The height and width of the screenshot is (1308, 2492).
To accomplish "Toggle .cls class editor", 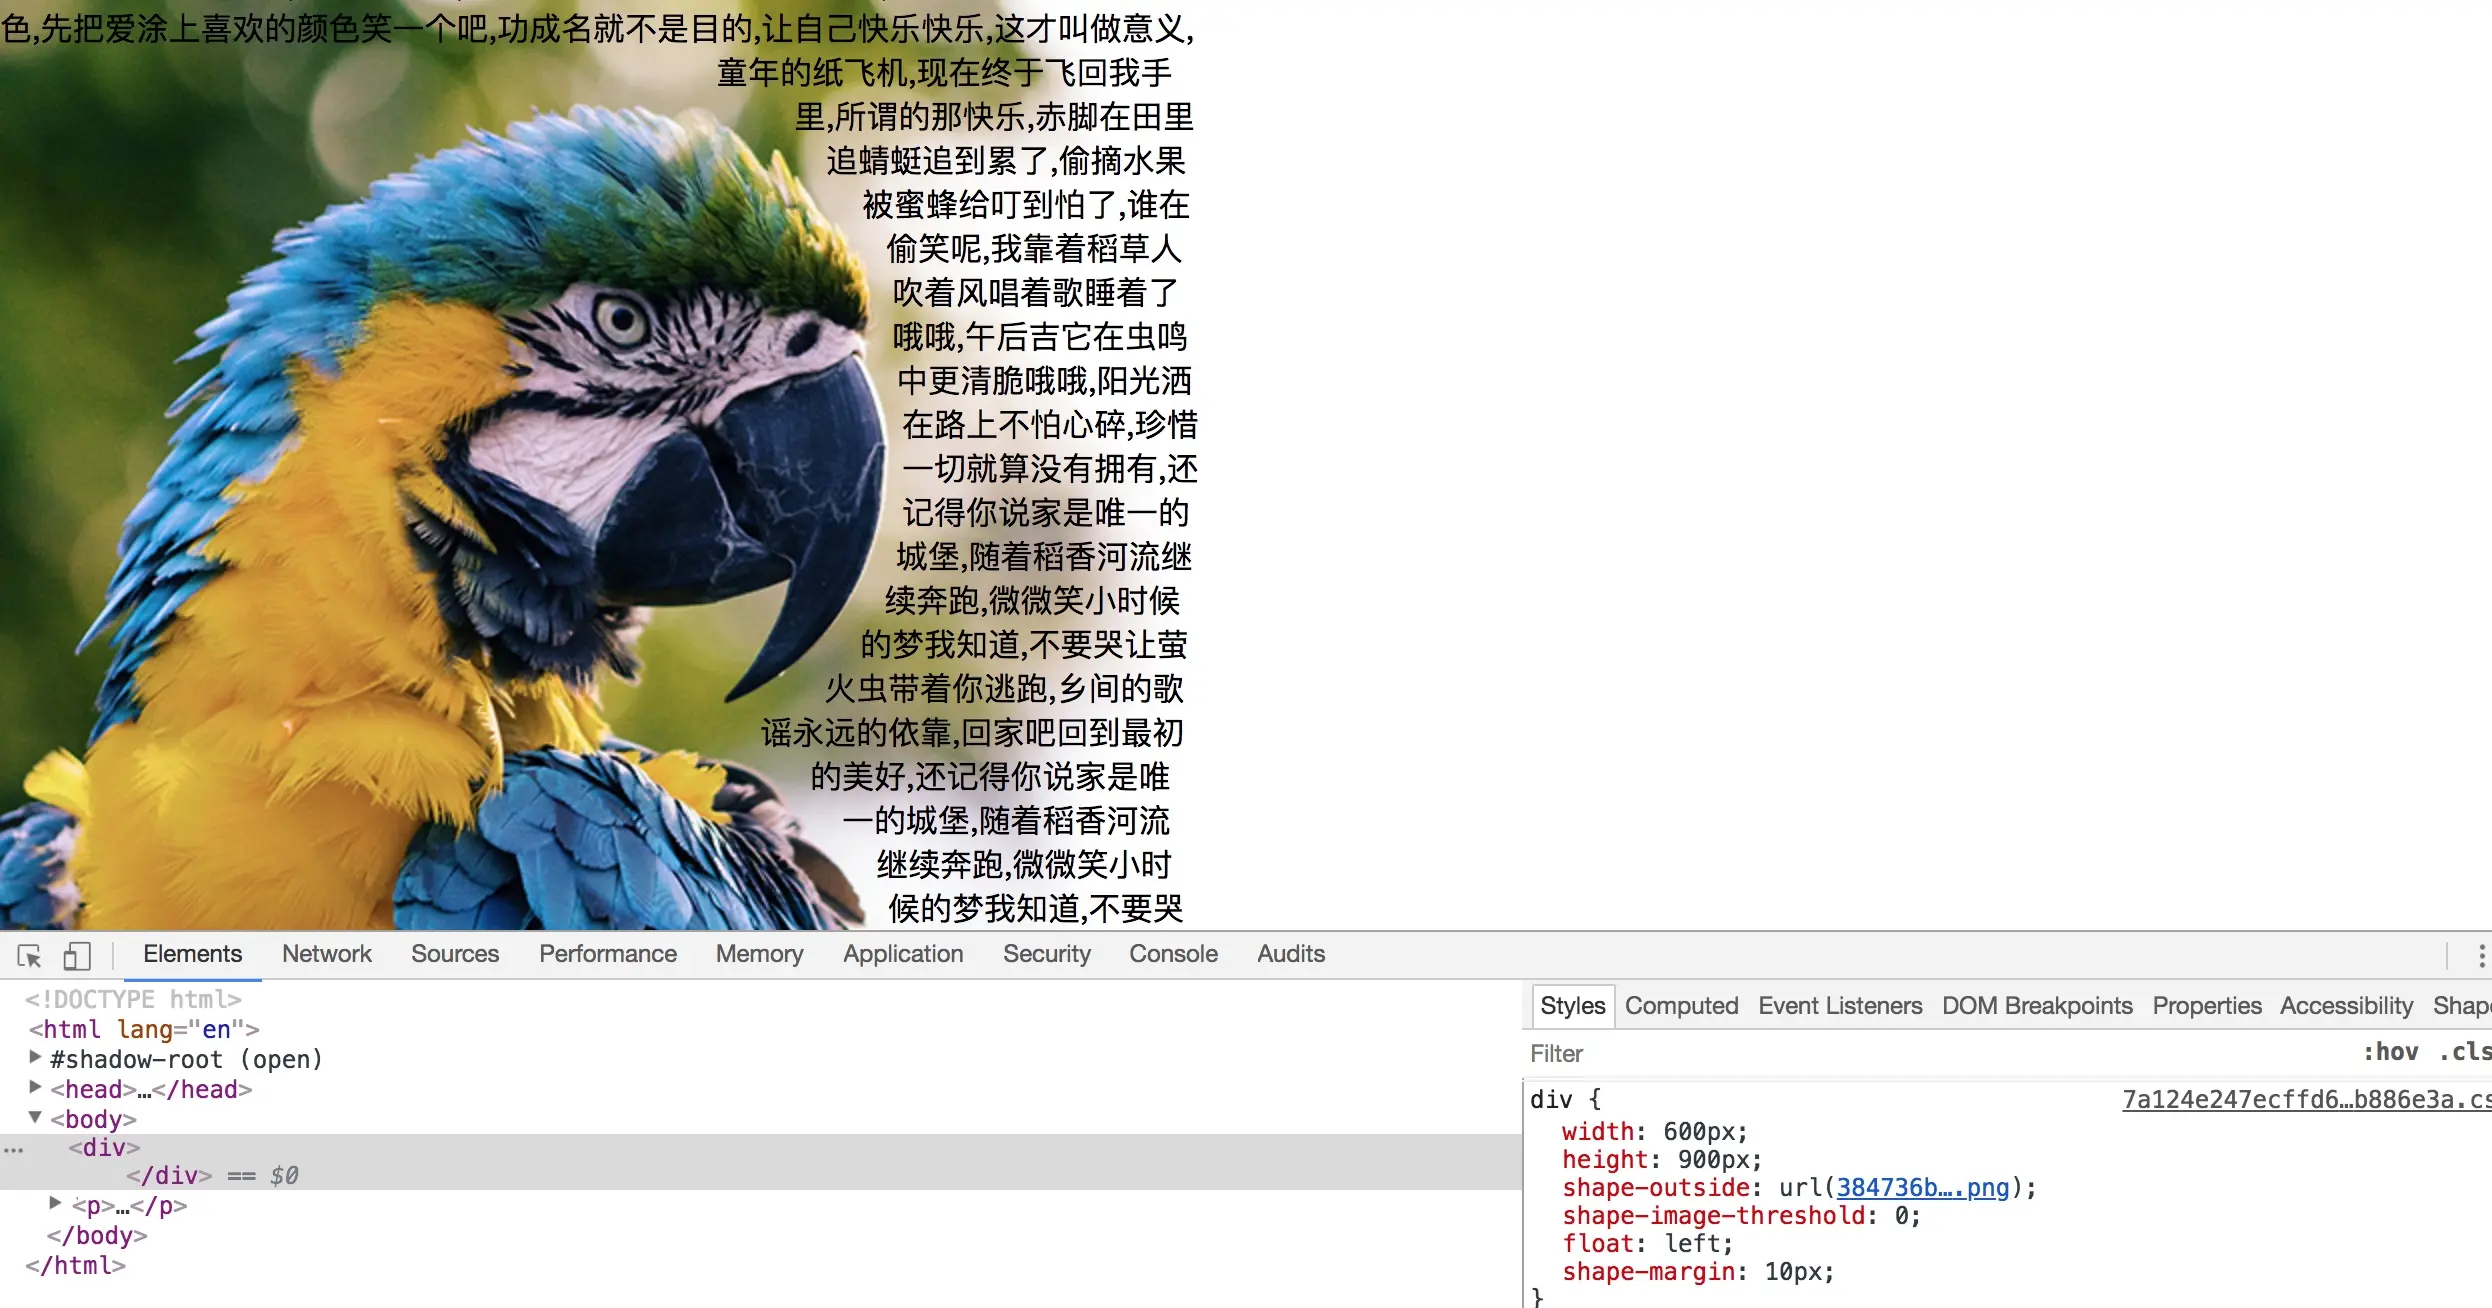I will pos(2464,1052).
